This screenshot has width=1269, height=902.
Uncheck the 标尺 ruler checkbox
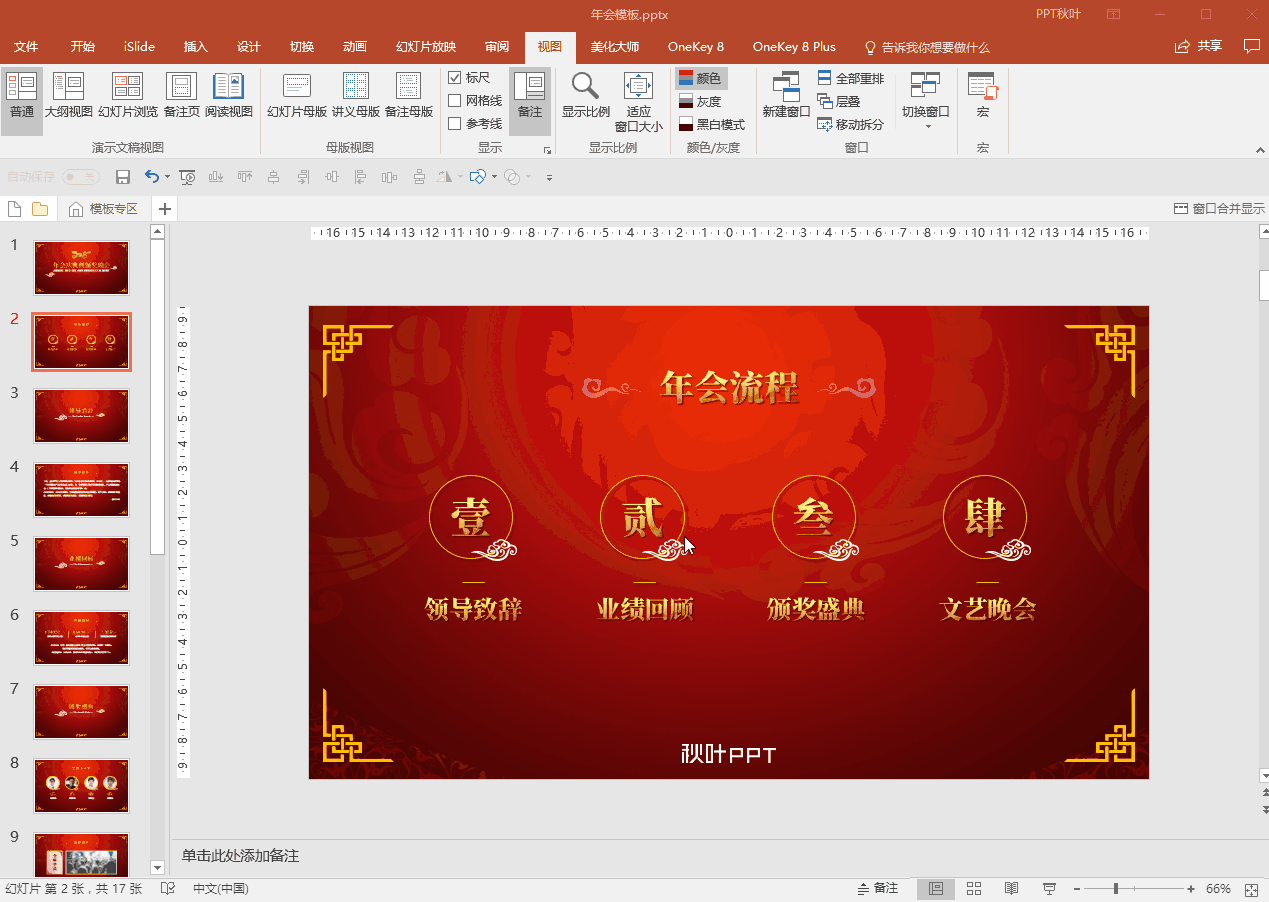[455, 78]
